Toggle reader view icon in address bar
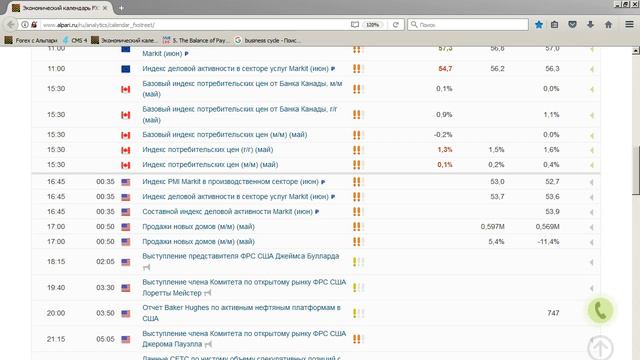 coord(355,25)
